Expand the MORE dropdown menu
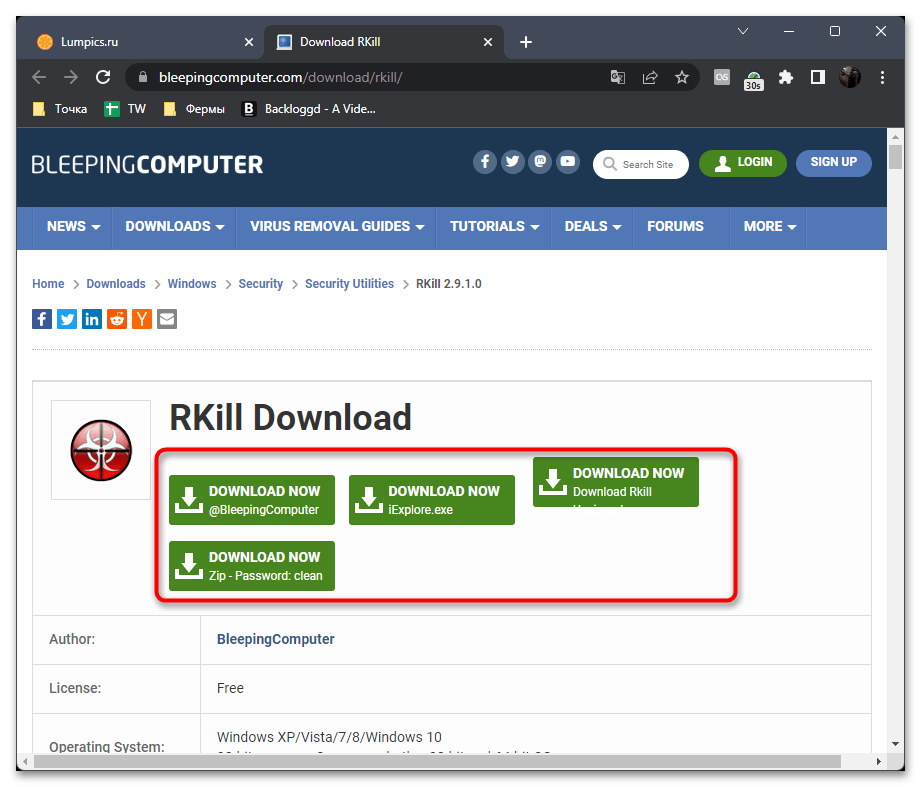 769,227
